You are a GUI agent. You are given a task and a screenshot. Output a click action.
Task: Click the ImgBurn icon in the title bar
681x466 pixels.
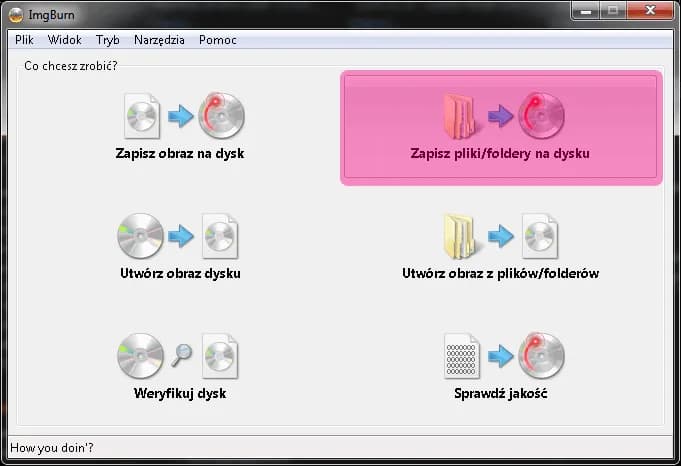click(x=17, y=14)
